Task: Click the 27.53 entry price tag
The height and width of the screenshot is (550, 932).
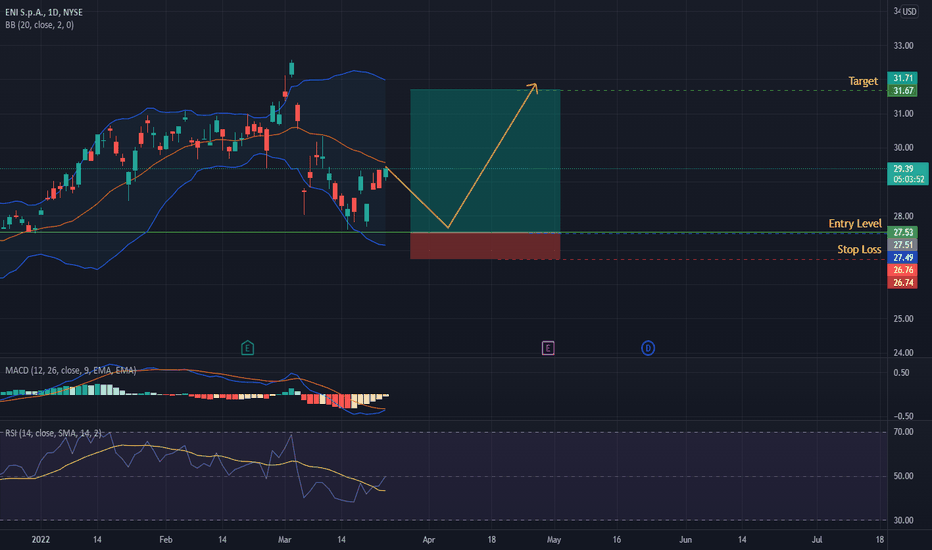Action: pos(902,232)
